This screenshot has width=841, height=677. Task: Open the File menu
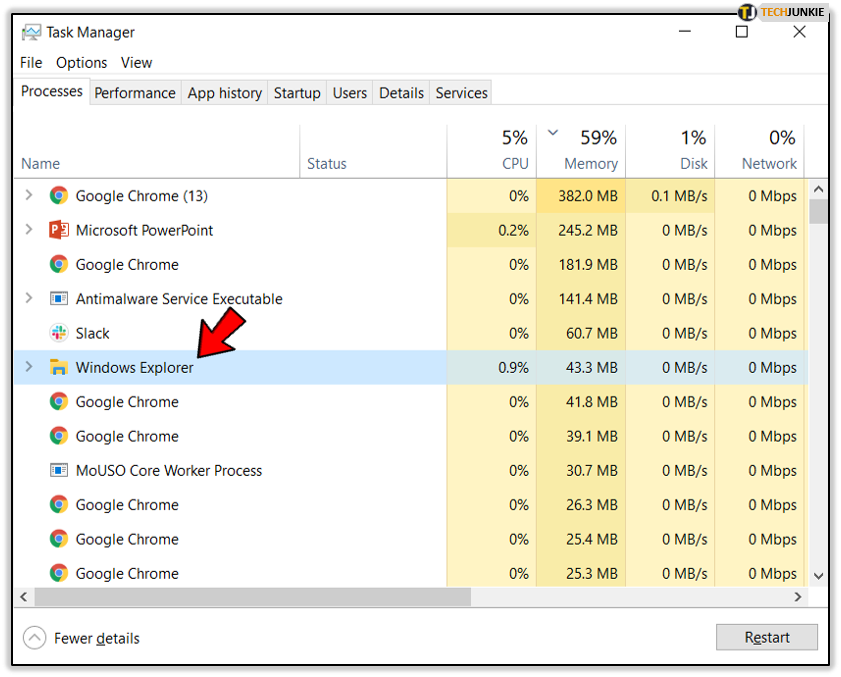click(31, 63)
